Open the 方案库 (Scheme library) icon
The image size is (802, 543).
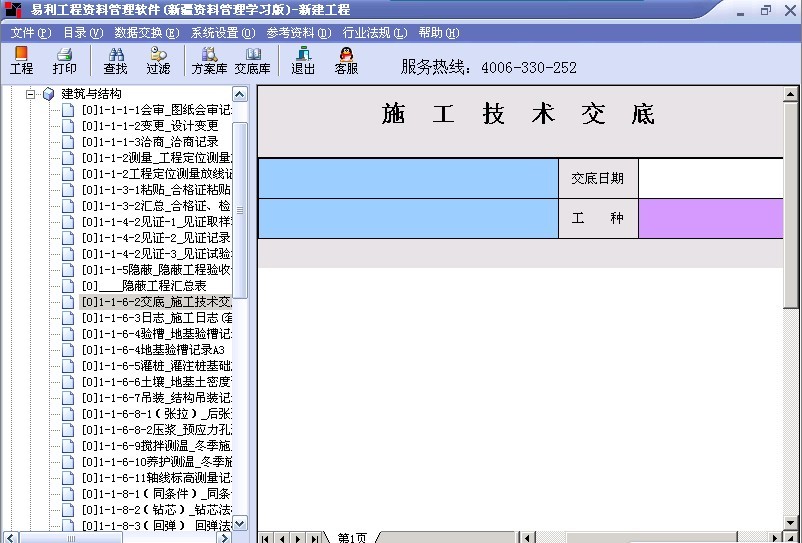210,61
